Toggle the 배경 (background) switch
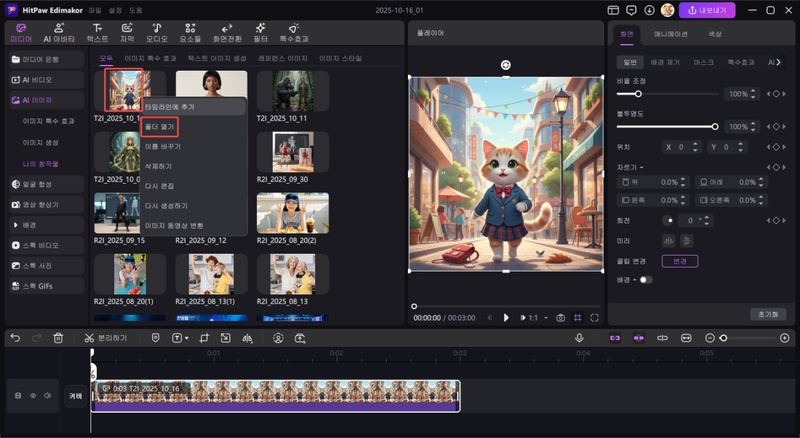 pos(645,279)
